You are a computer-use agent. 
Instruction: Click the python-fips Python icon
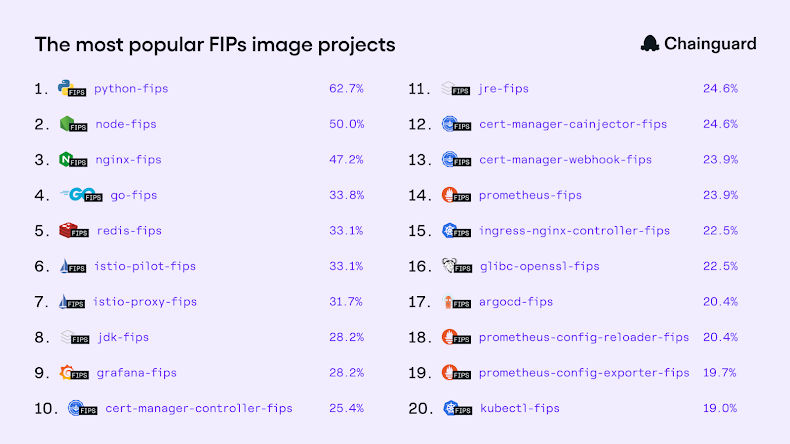point(67,88)
